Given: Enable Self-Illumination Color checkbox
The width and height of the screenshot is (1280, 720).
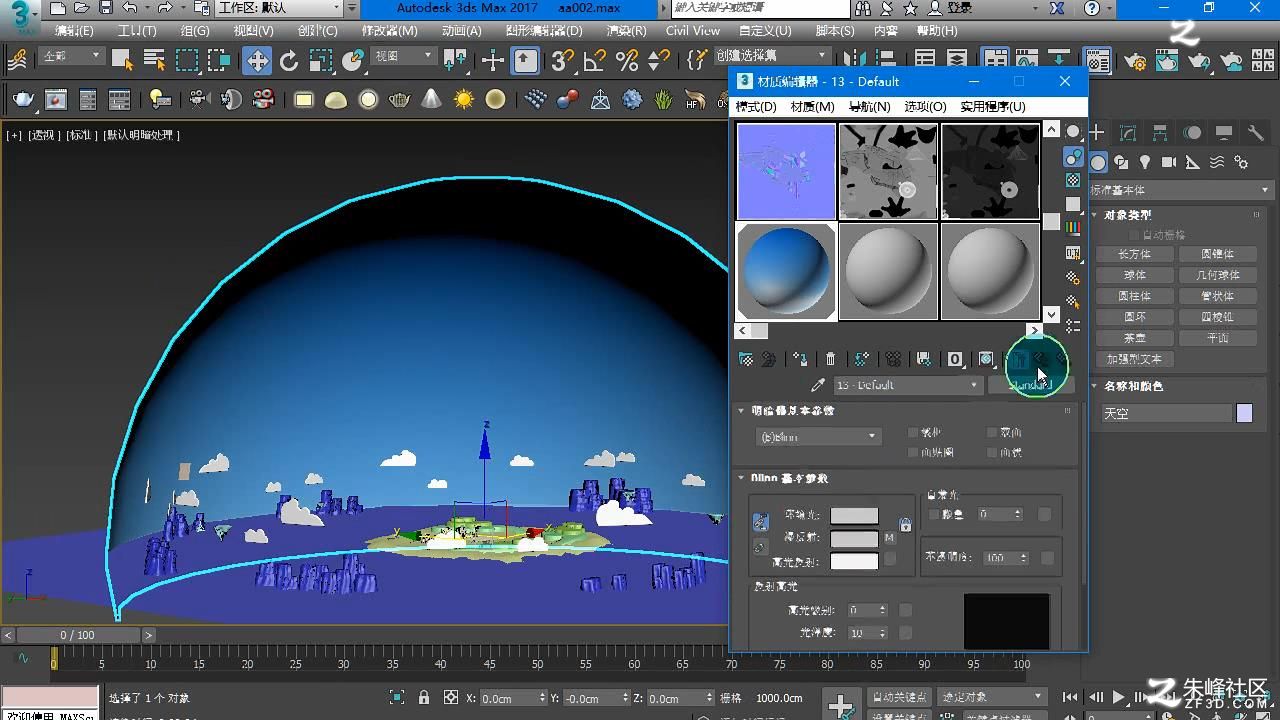Looking at the screenshot, I should pyautogui.click(x=934, y=514).
